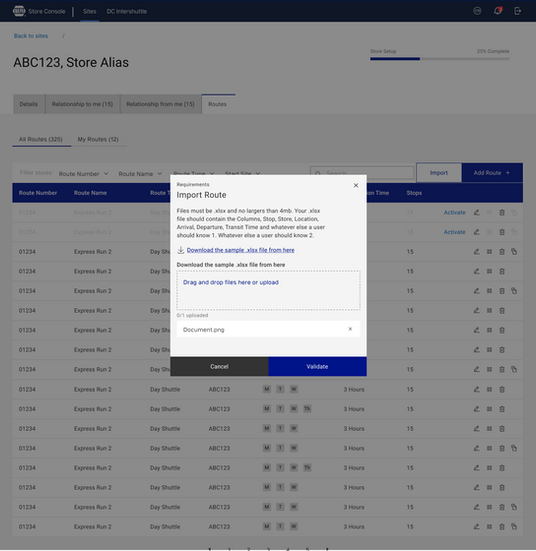Expand the Route Name filter dropdown
This screenshot has height=551, width=536.
pos(140,174)
